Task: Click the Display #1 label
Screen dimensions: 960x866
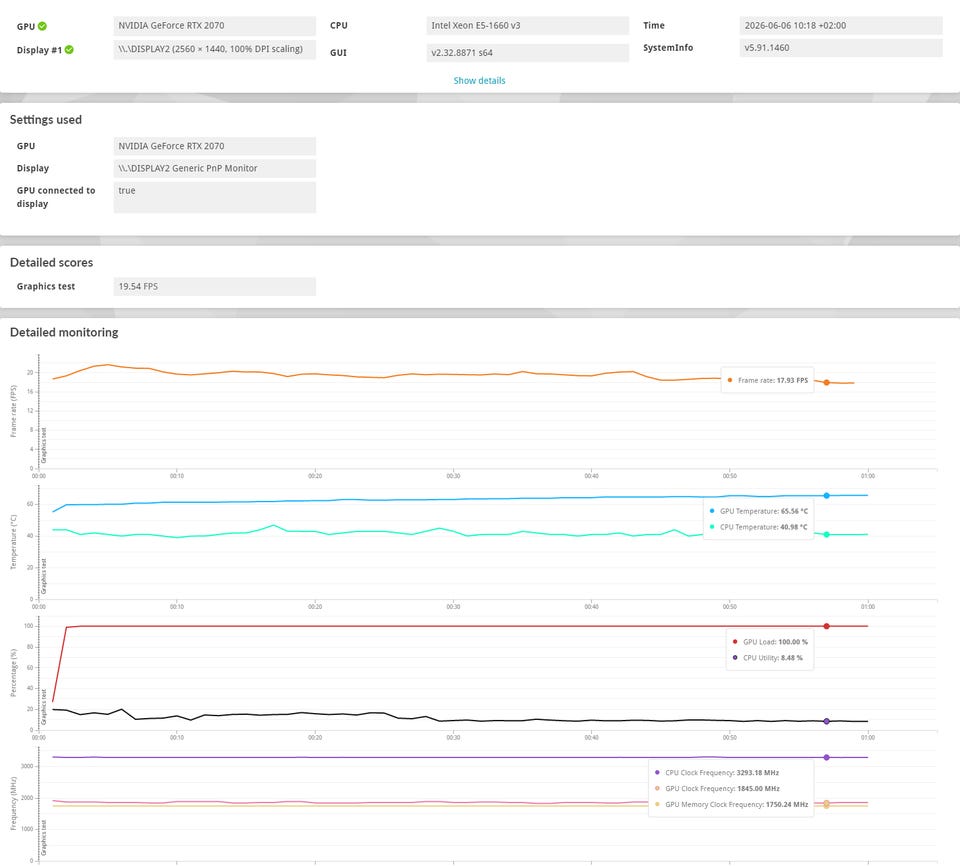Action: coord(39,50)
